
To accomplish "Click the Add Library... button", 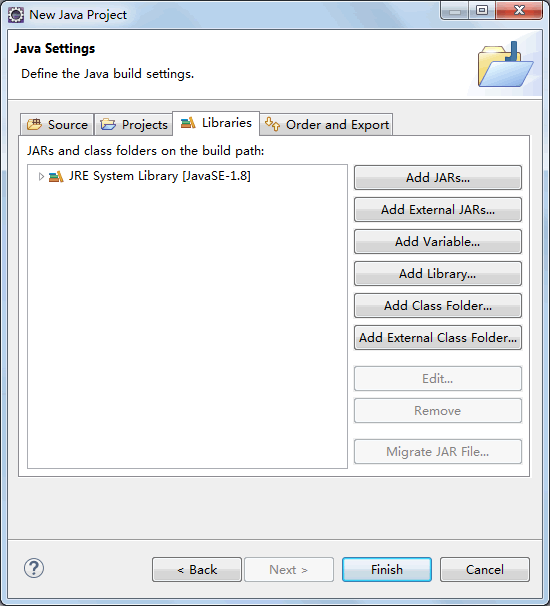I will pyautogui.click(x=438, y=274).
